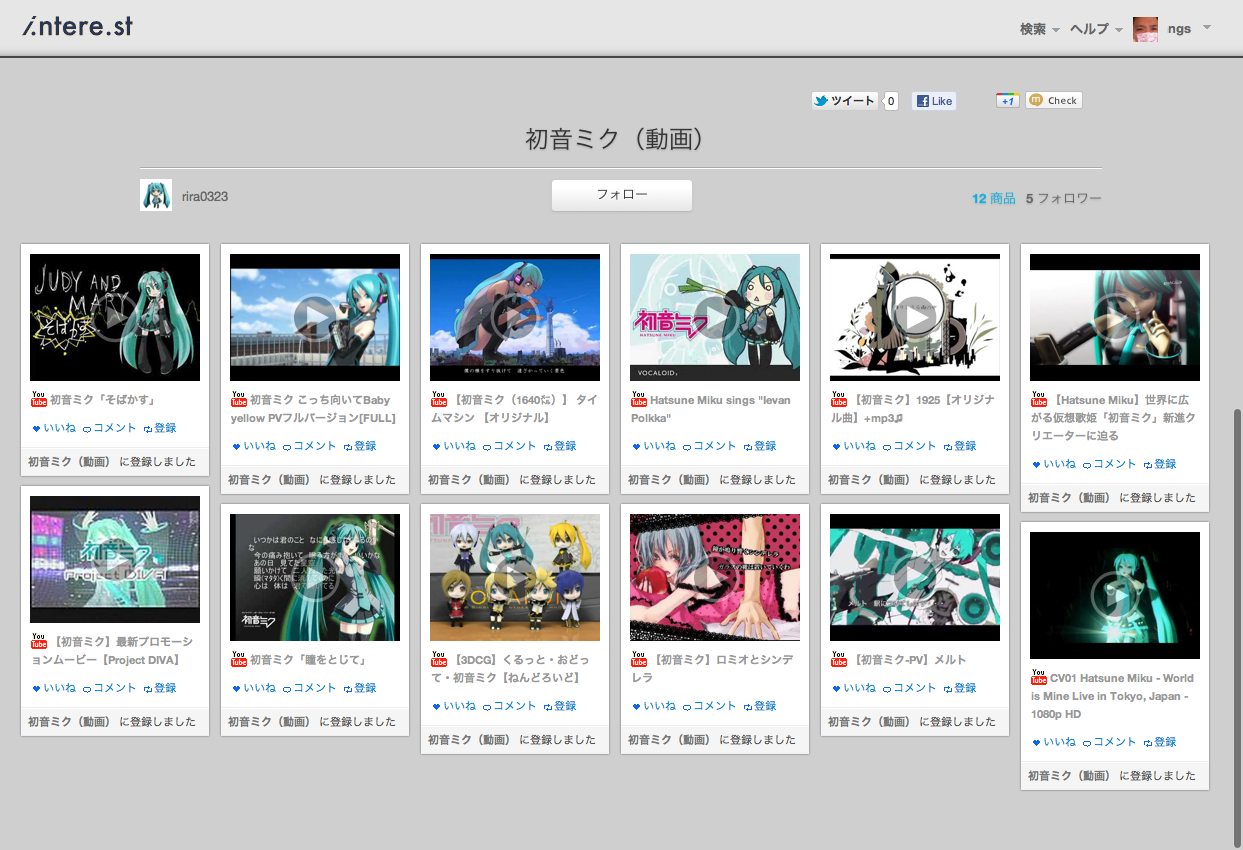
Task: Click コメント icon on World is Mine card
Action: coord(1087,742)
